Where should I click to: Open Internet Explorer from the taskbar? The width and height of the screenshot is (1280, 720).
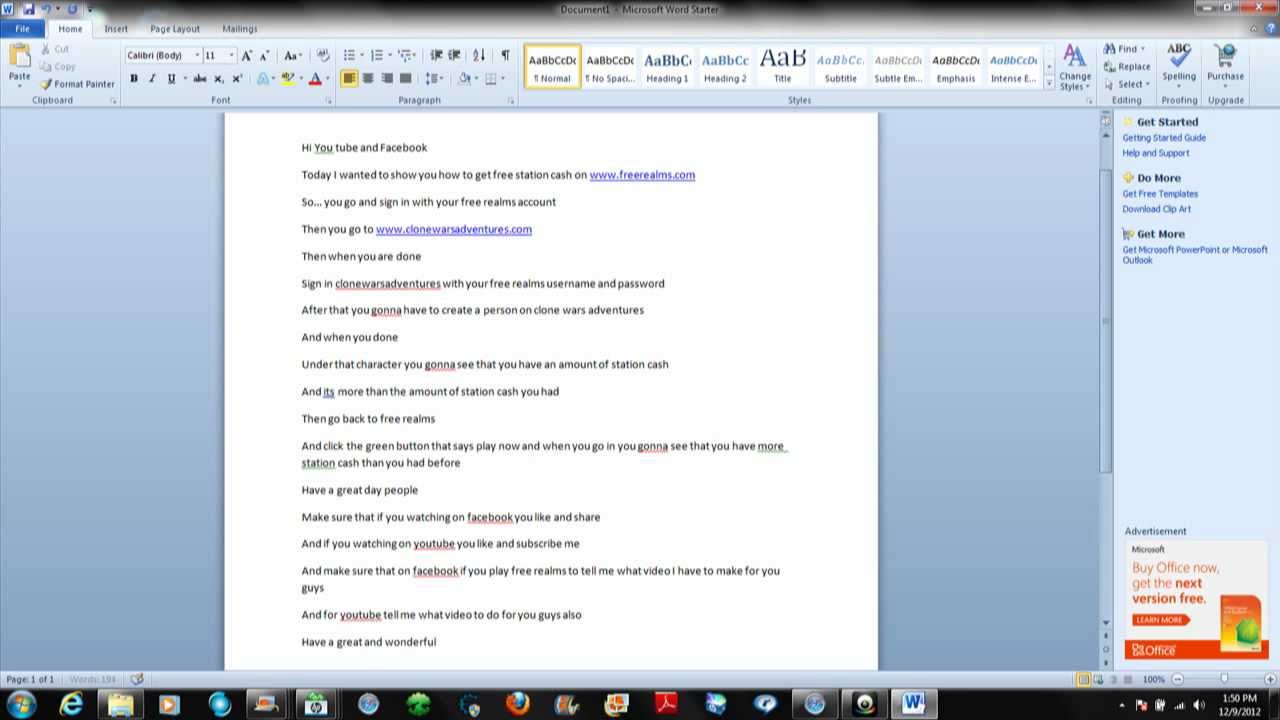point(71,704)
